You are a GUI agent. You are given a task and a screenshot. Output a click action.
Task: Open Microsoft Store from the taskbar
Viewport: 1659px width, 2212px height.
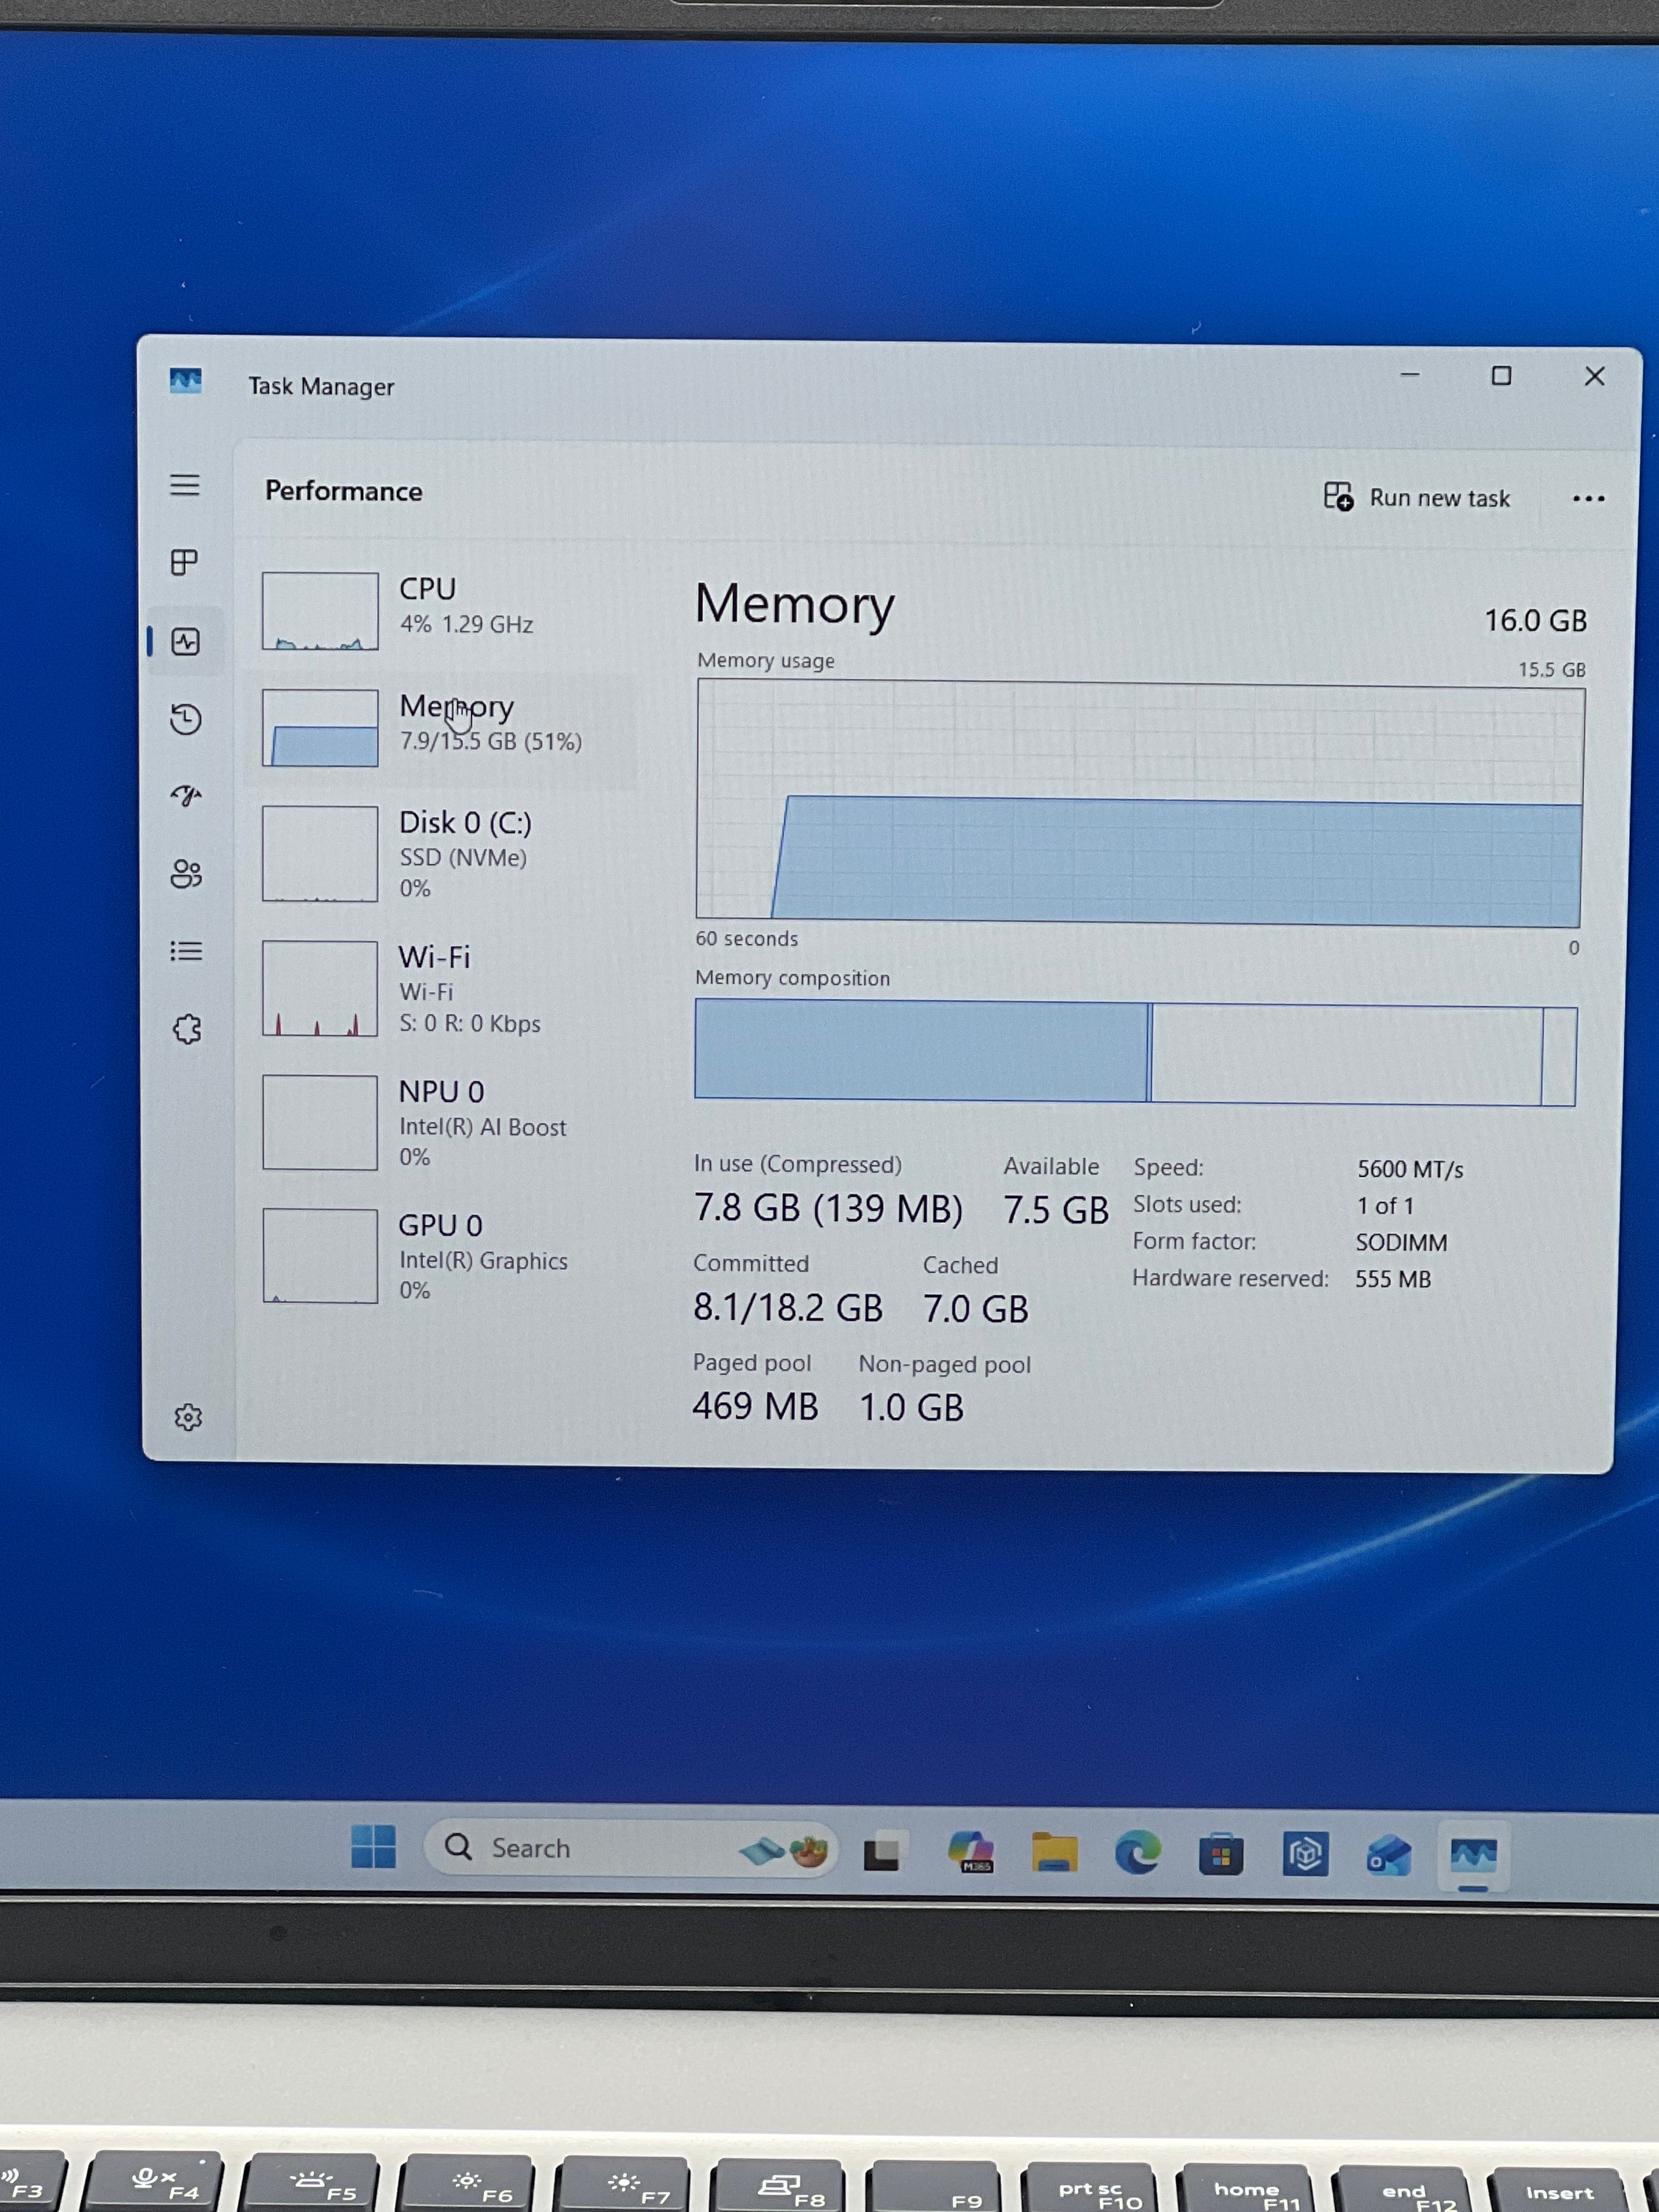[x=1221, y=1855]
